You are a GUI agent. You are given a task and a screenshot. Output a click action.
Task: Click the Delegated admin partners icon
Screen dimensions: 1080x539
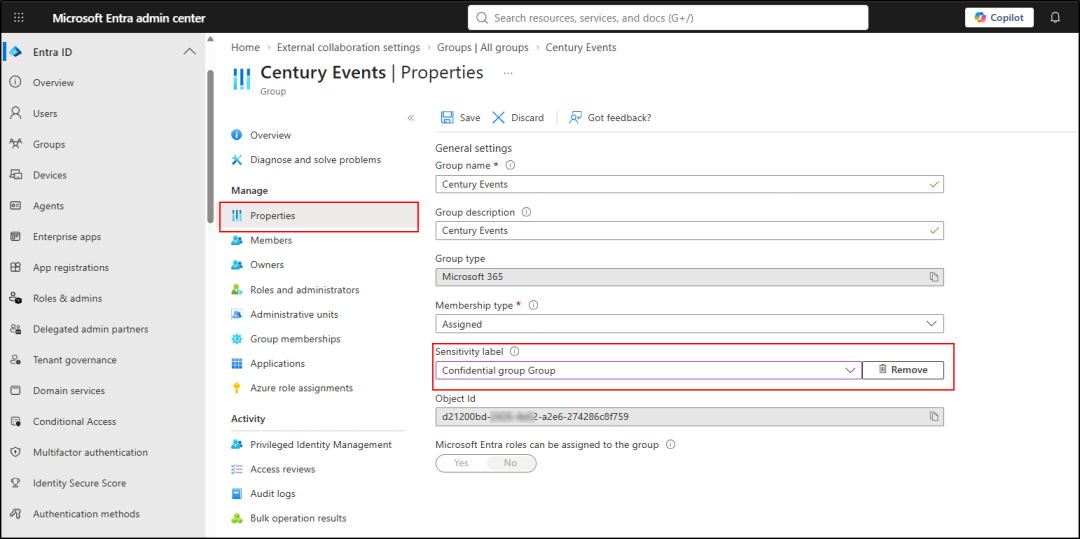point(15,329)
